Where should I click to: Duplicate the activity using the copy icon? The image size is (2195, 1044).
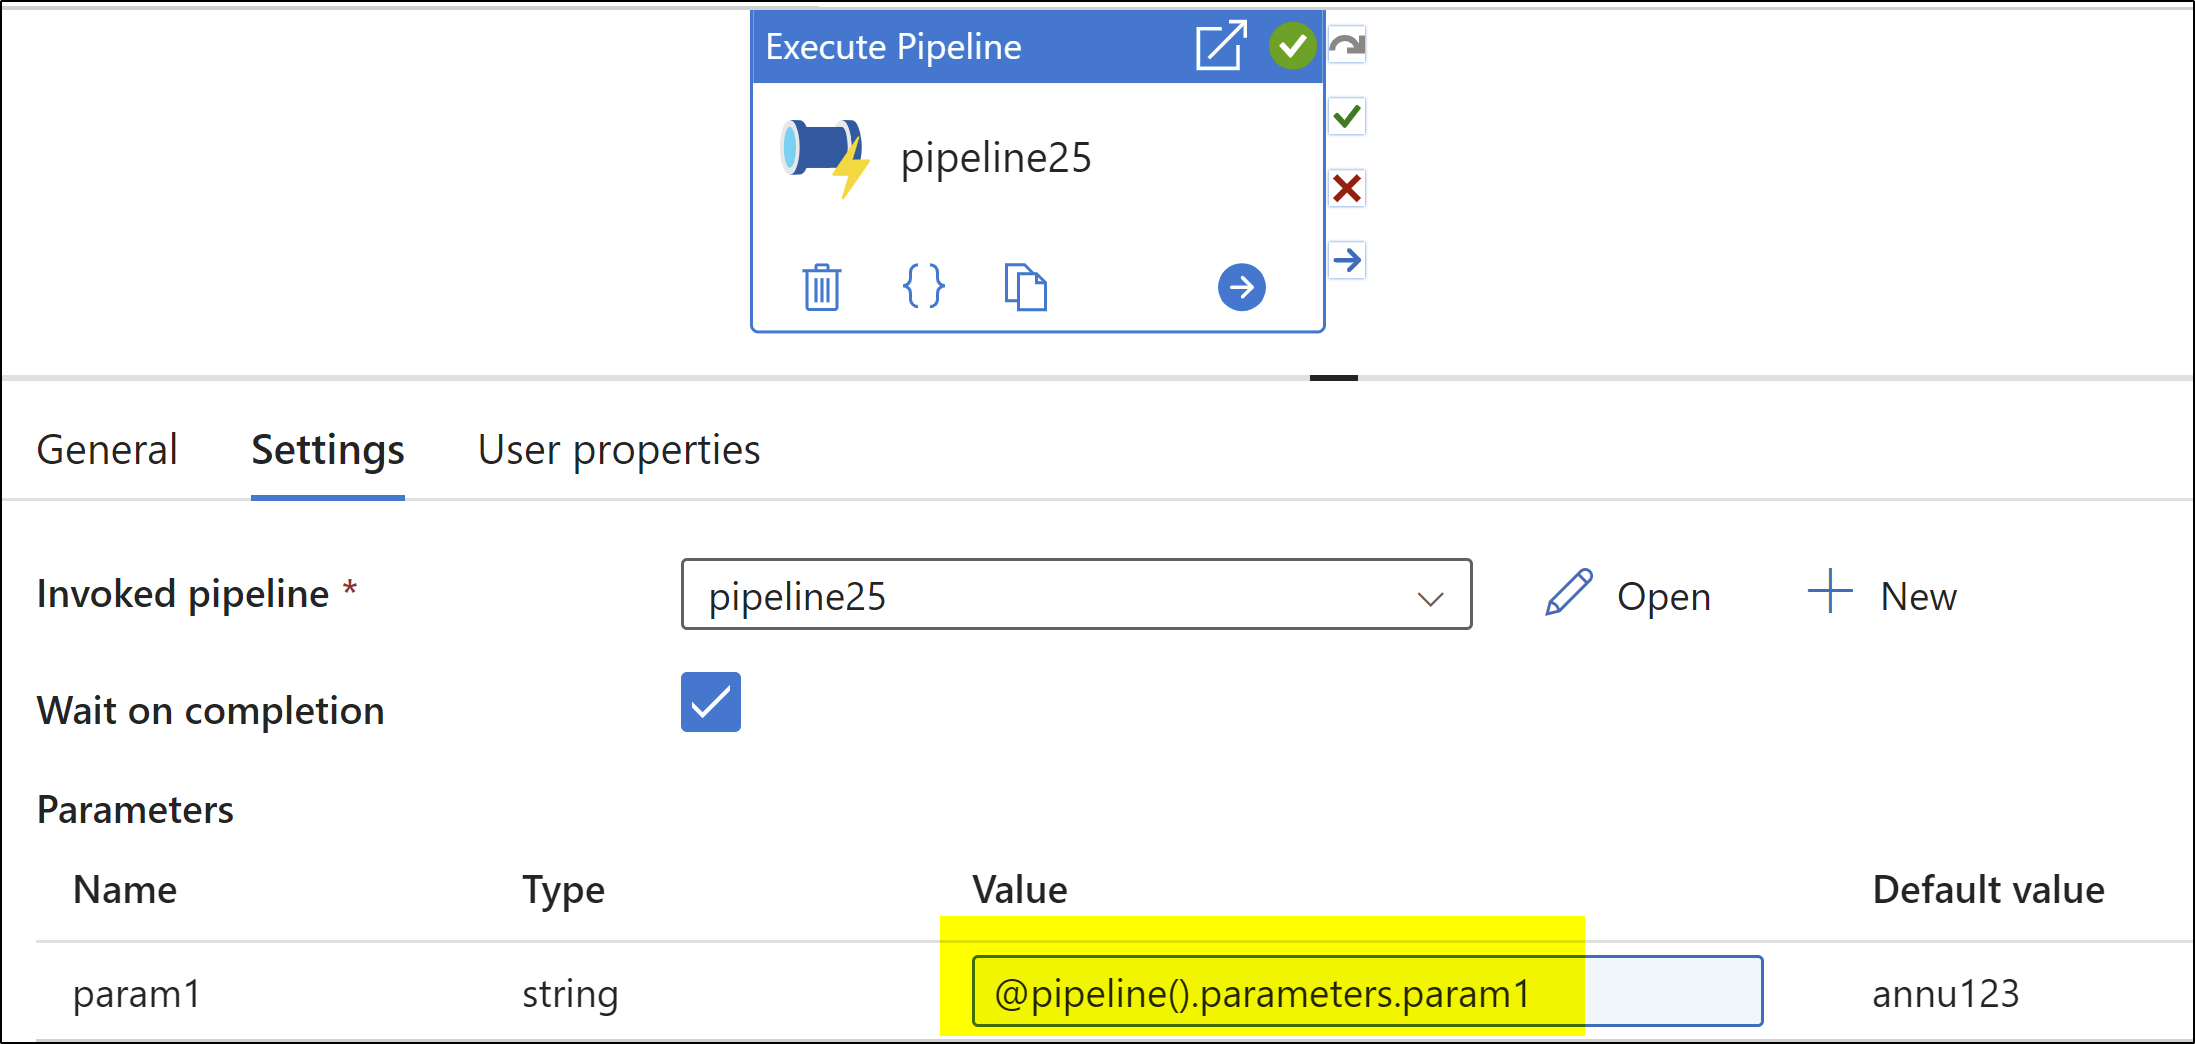pyautogui.click(x=1025, y=287)
